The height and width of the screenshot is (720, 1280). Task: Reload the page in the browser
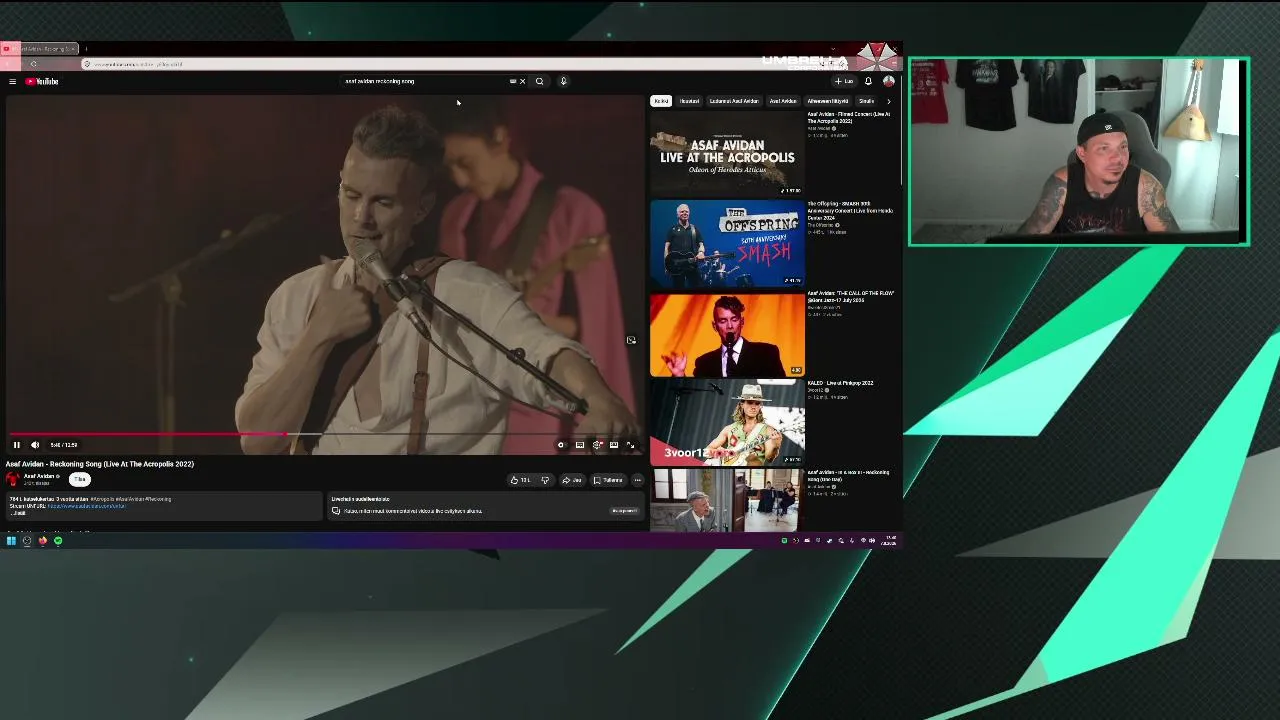[x=33, y=64]
